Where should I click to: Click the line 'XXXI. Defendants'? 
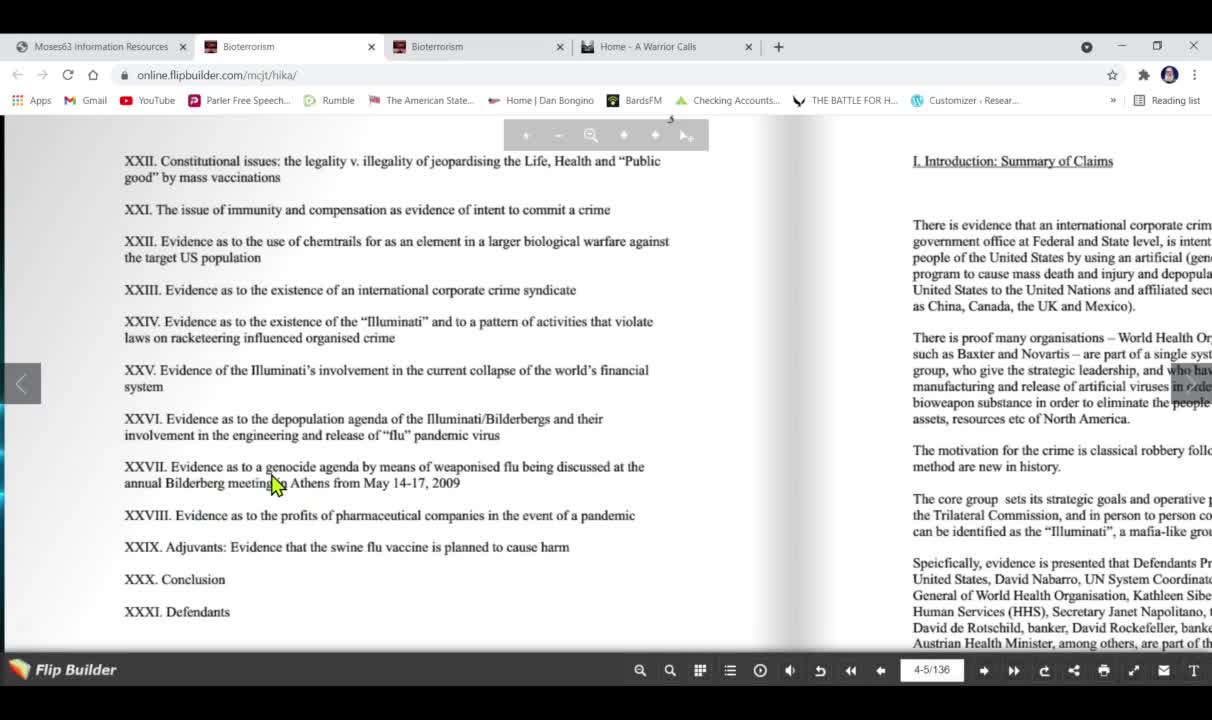click(177, 612)
